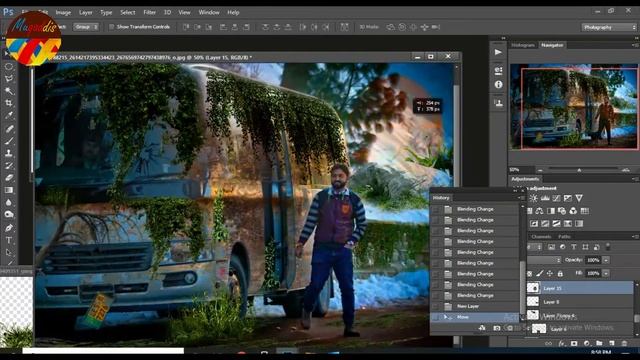Screen dimensions: 640x360
Task: Add a layer mask to layer
Action: coord(574,344)
